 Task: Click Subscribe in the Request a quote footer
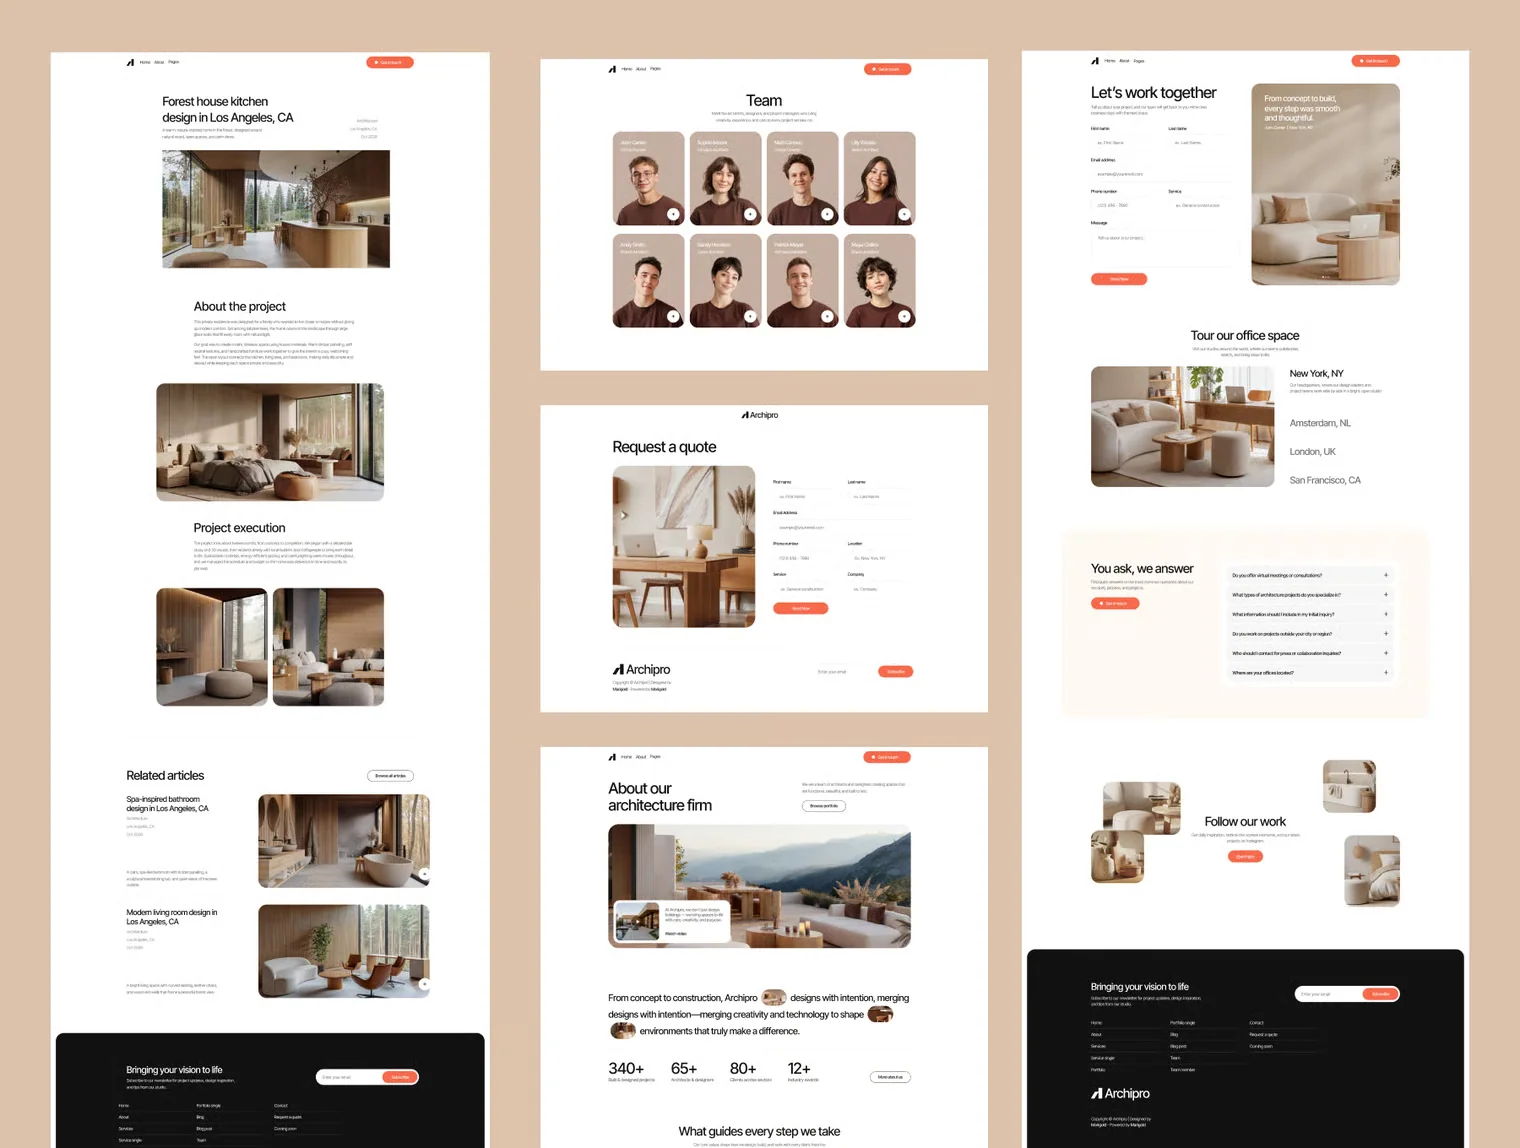896,672
